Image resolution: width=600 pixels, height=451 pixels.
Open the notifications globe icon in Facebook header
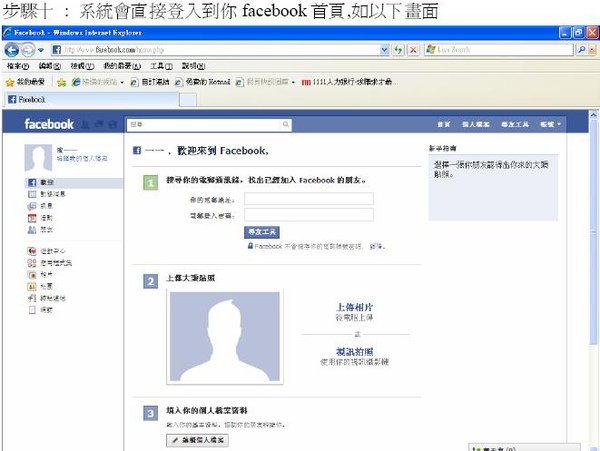click(x=112, y=124)
